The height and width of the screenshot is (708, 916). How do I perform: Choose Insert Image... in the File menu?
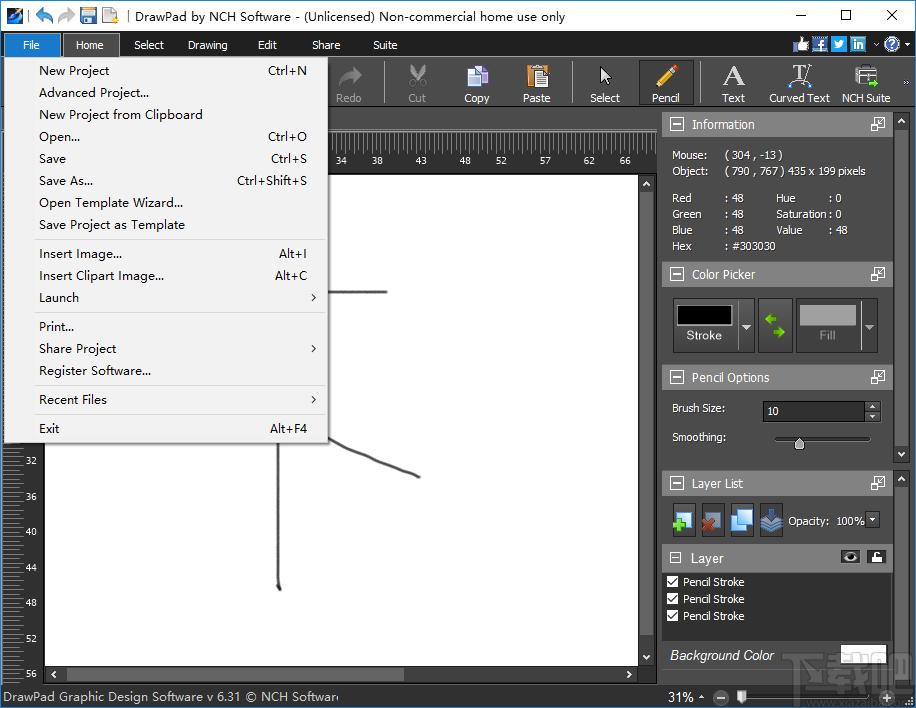(165, 254)
